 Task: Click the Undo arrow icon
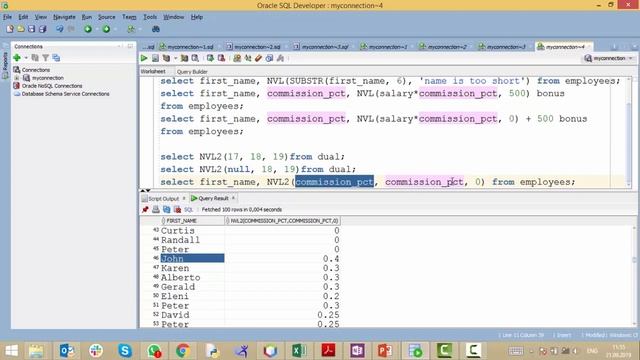(60, 29)
